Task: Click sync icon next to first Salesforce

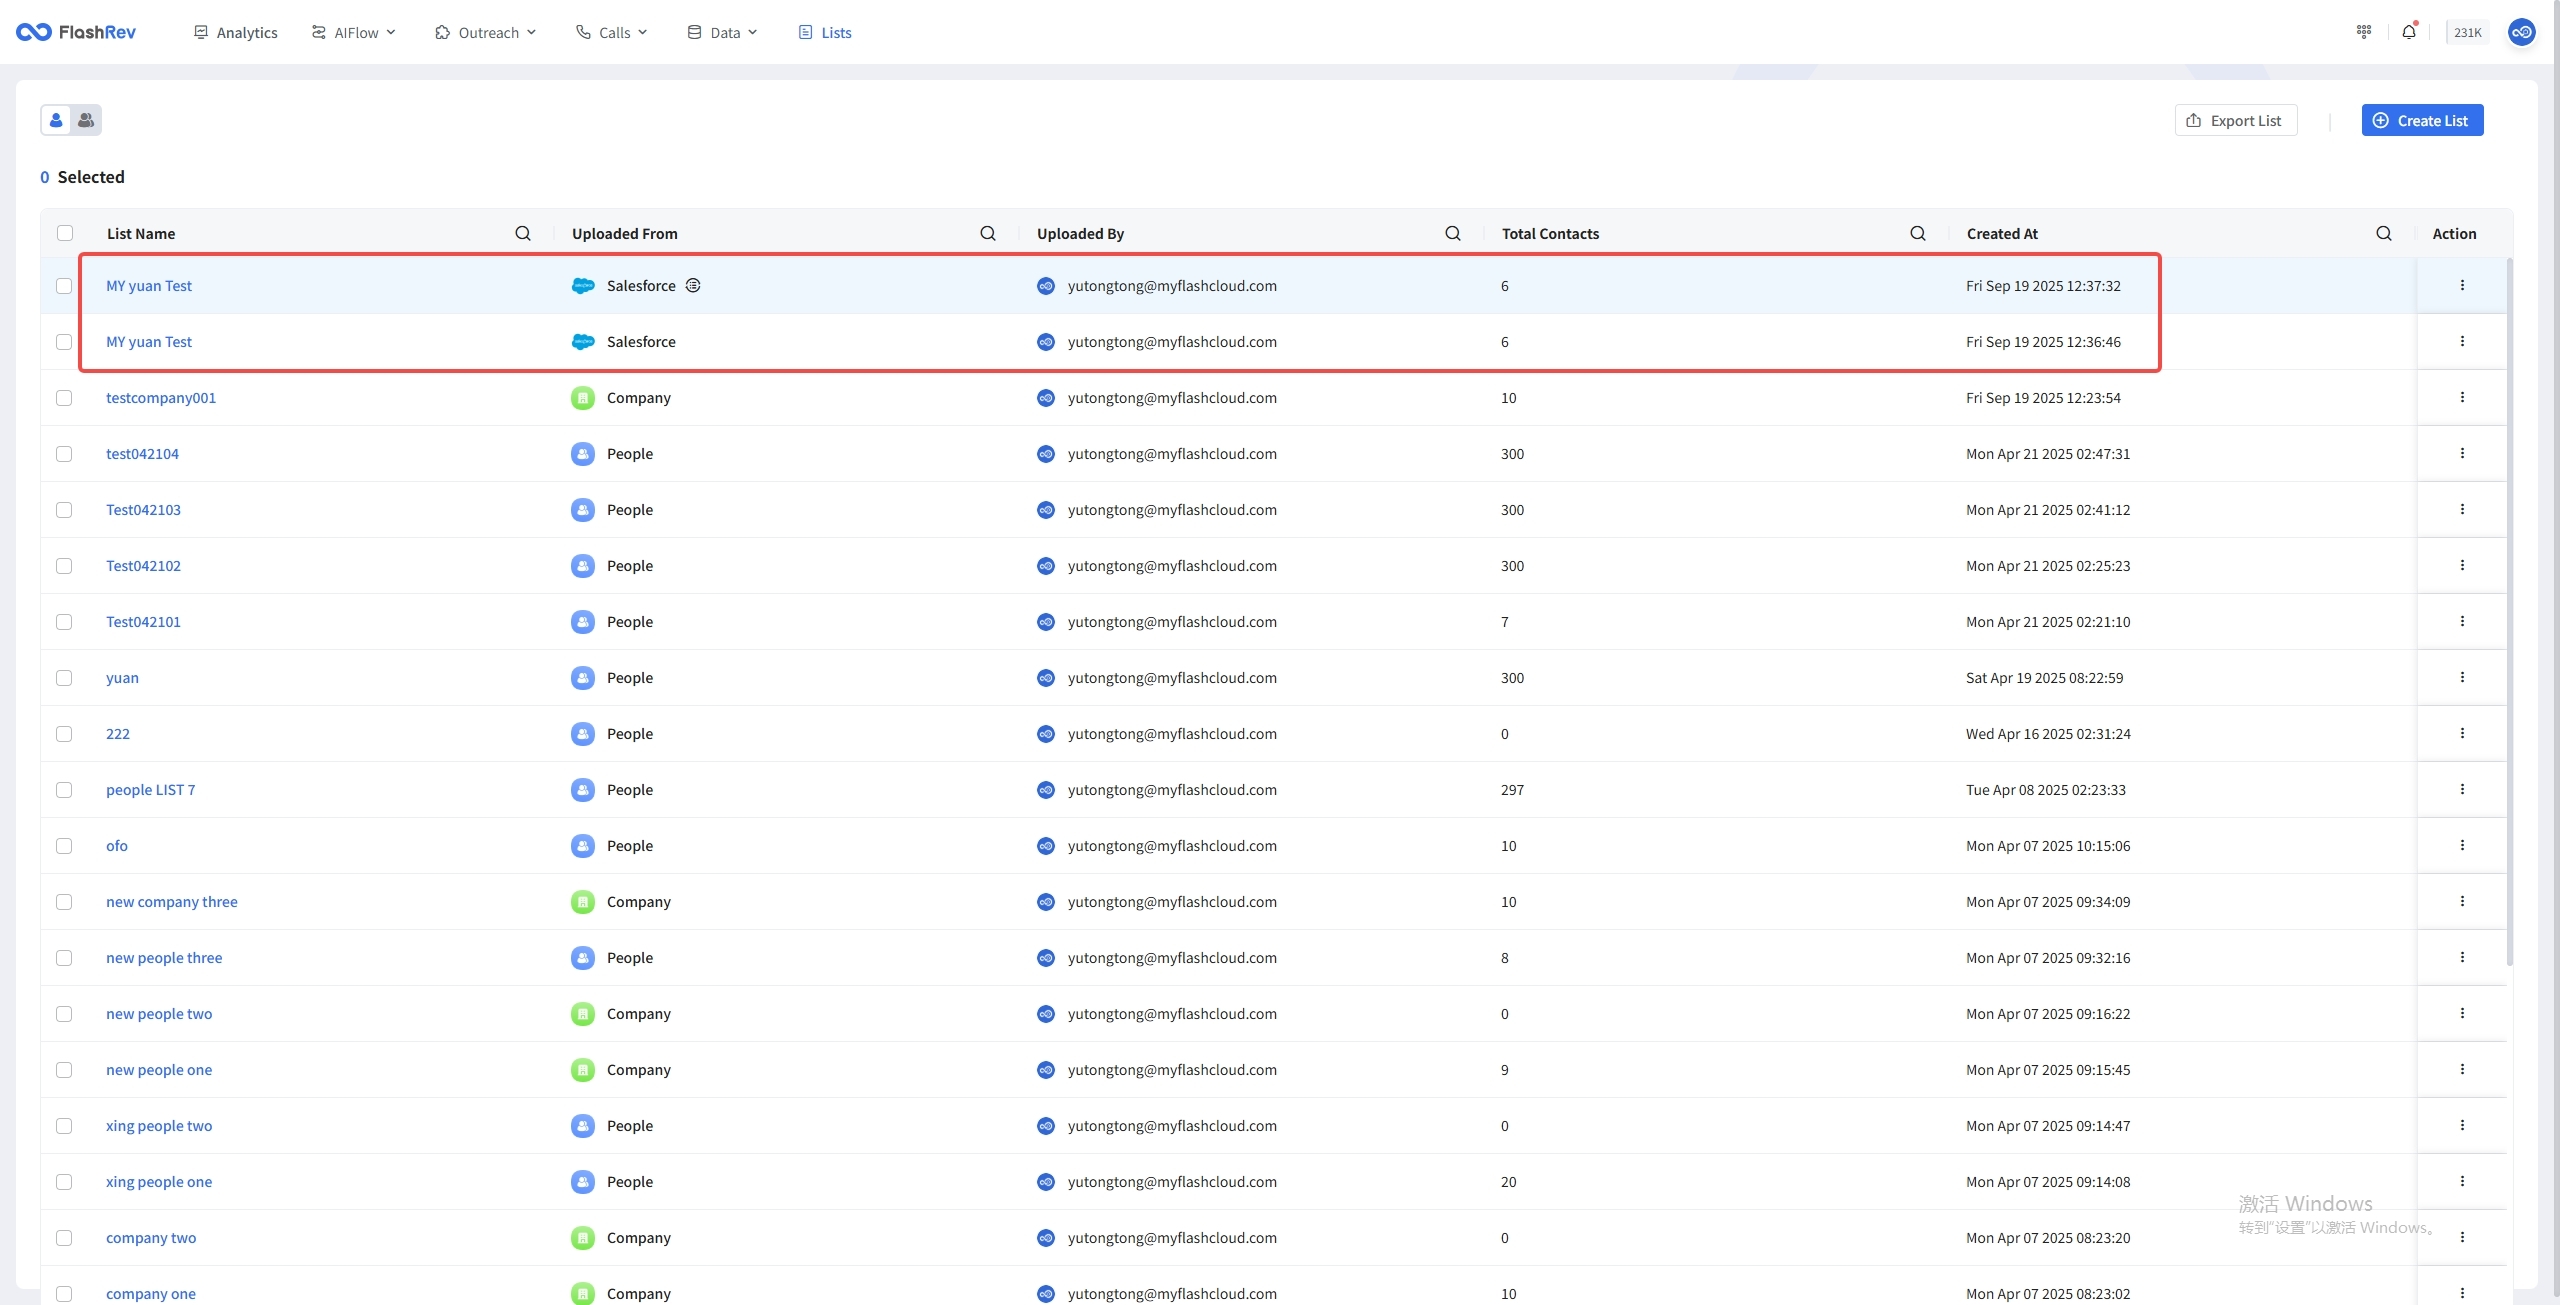Action: (x=693, y=285)
